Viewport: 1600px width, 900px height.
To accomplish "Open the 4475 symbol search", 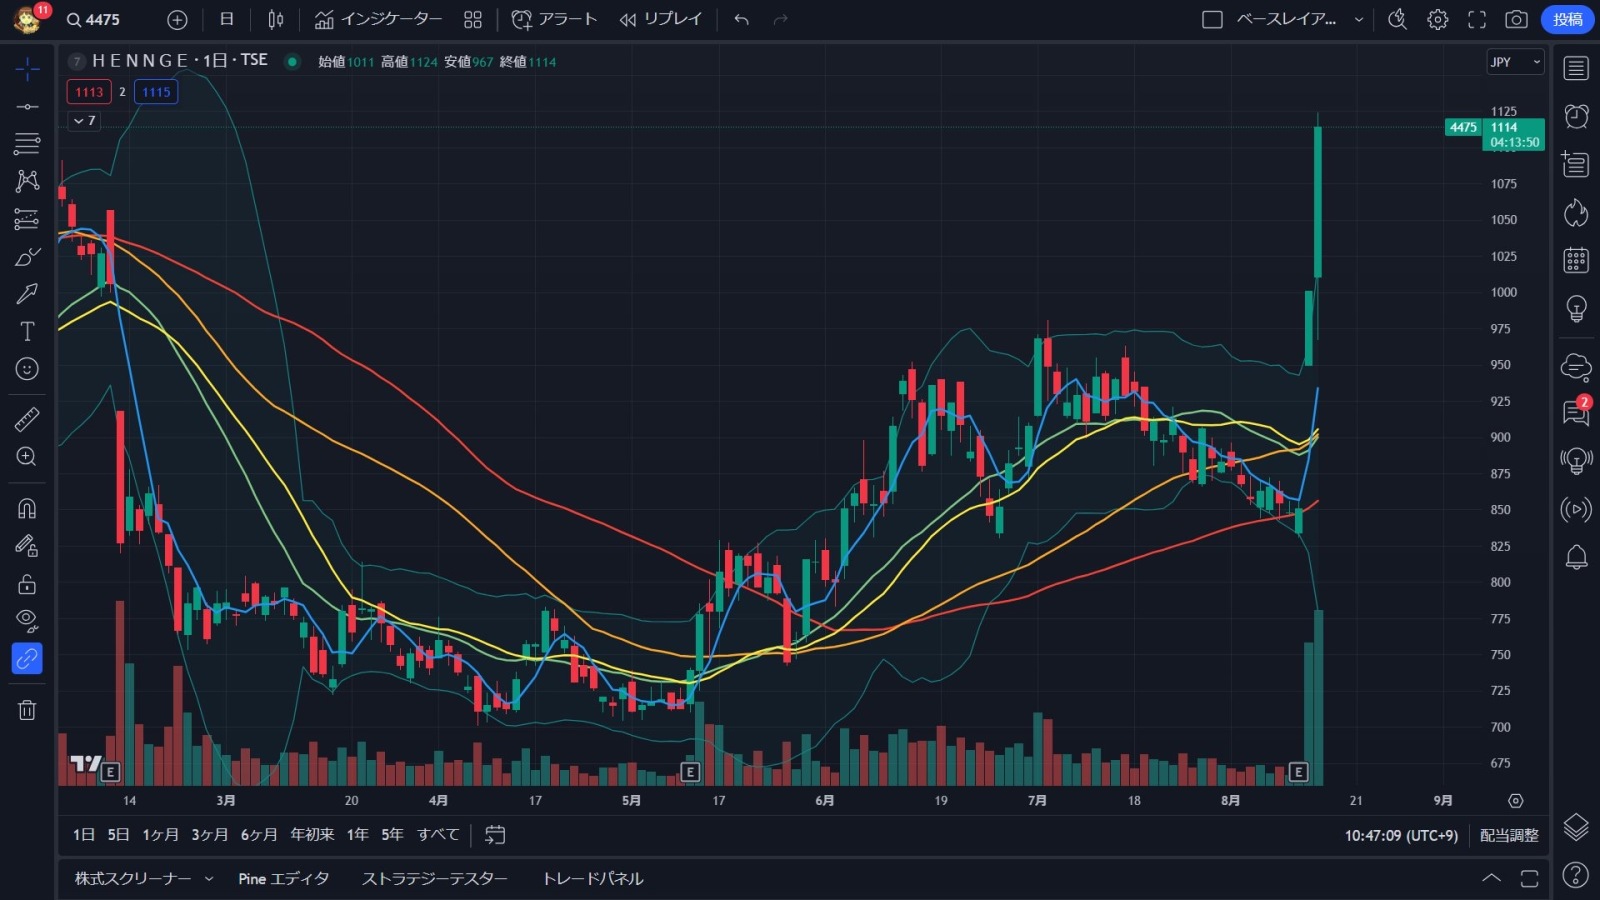I will (x=93, y=19).
